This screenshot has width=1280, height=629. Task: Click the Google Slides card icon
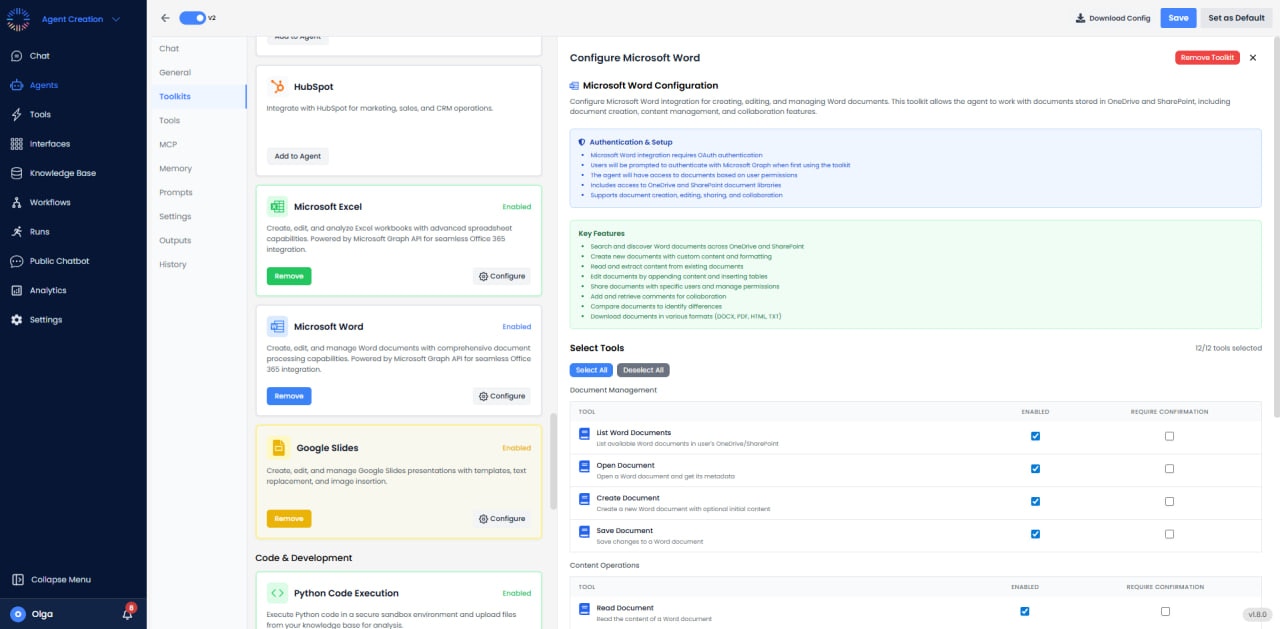pyautogui.click(x=278, y=448)
